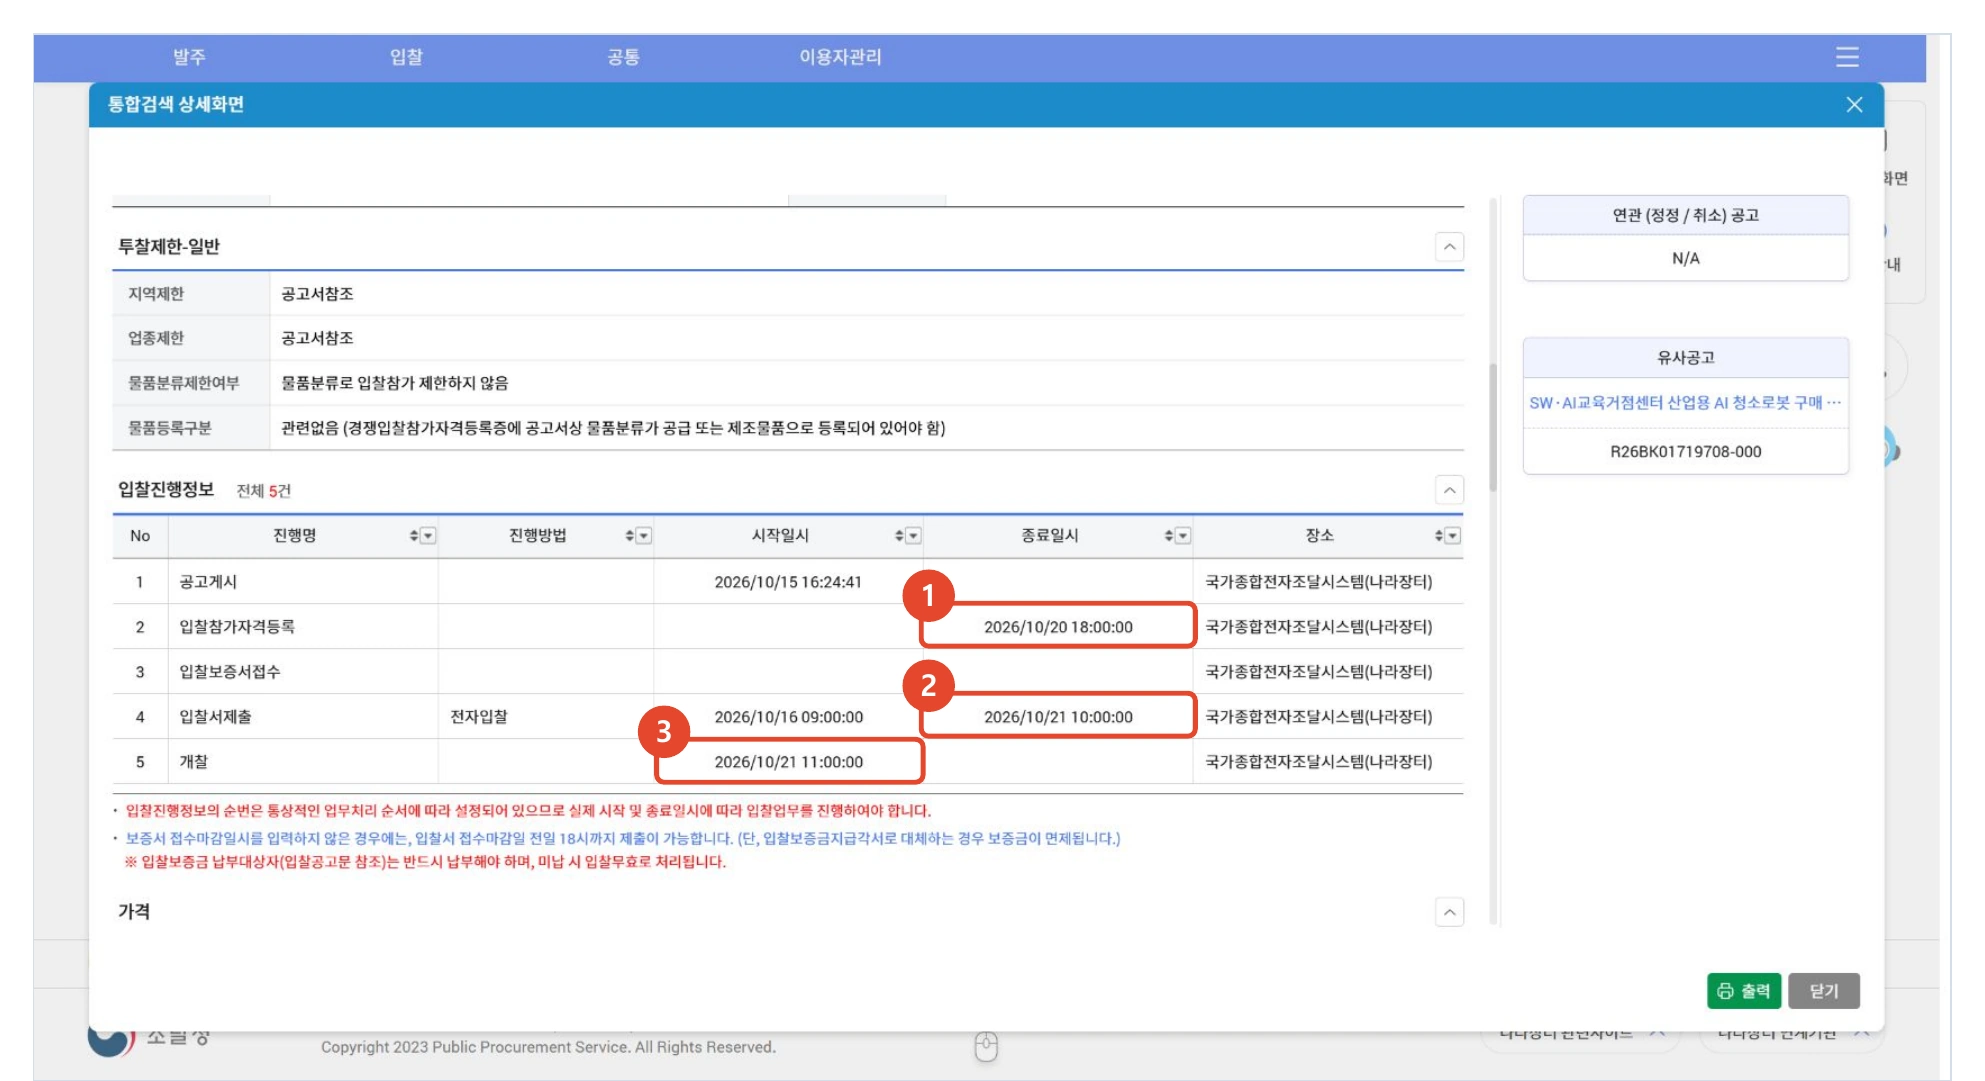Click the mouse scroll icon in footer

pos(986,1046)
